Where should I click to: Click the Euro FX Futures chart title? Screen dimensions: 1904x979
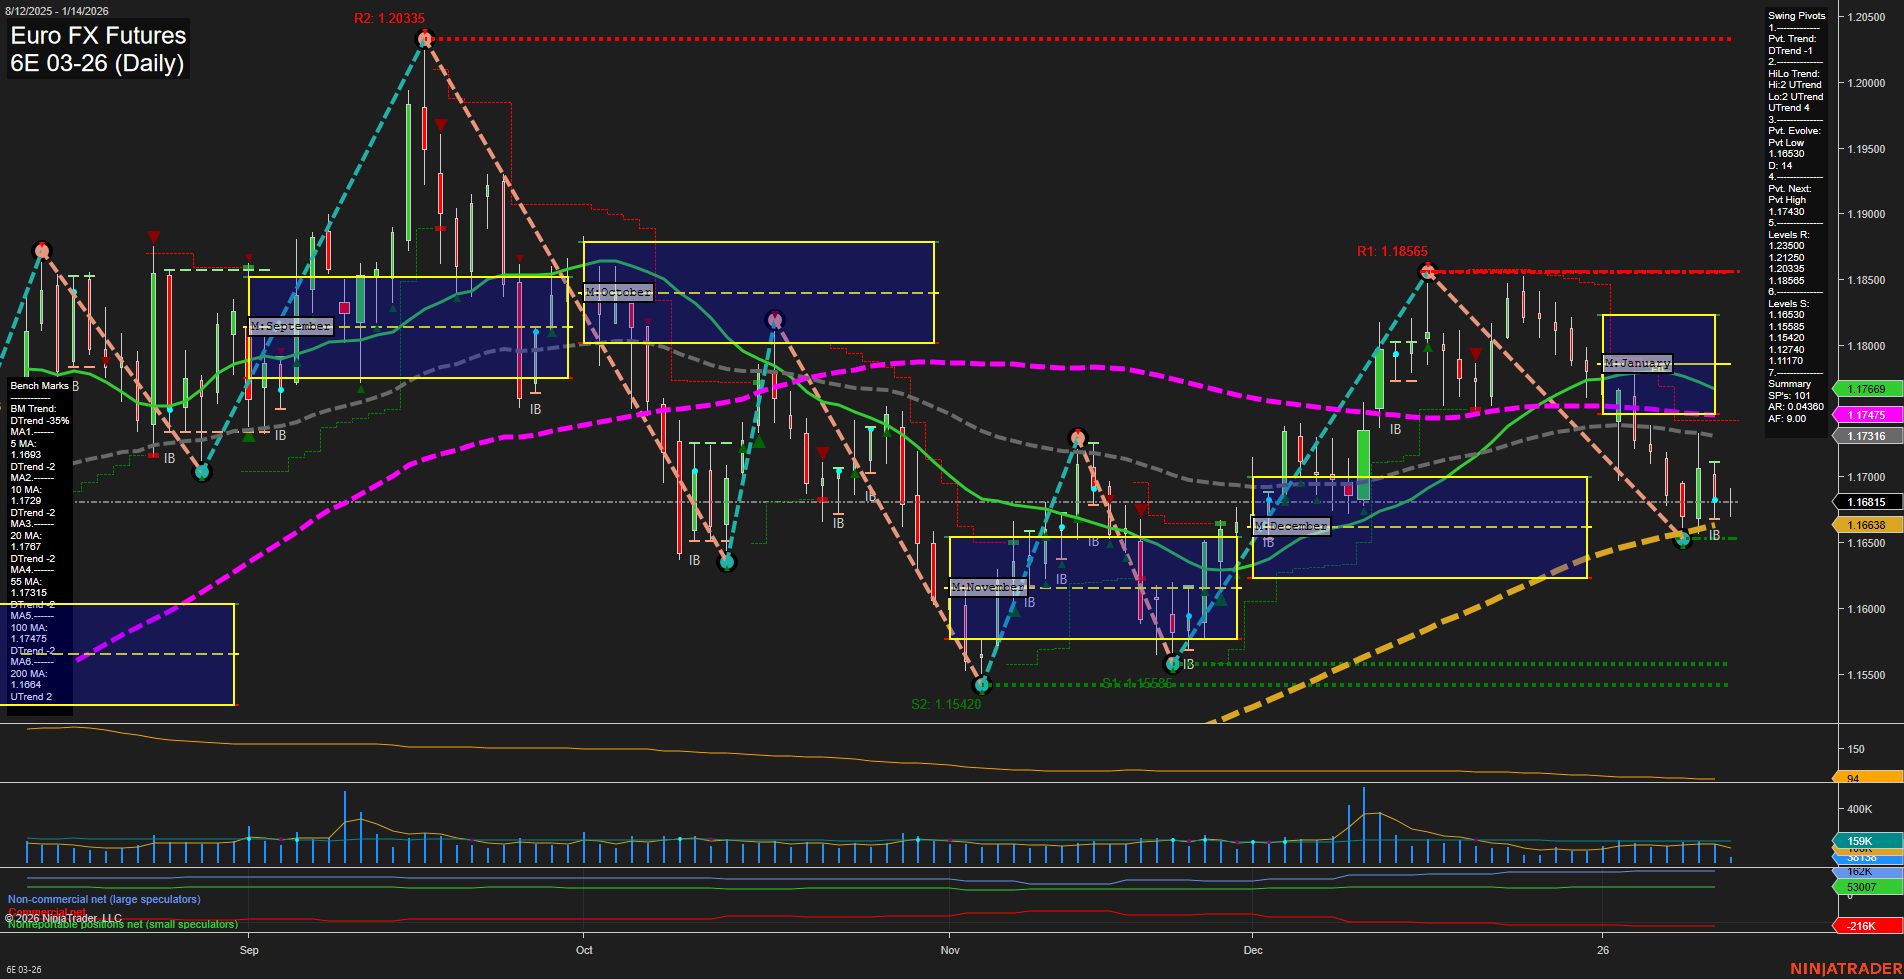click(x=97, y=36)
